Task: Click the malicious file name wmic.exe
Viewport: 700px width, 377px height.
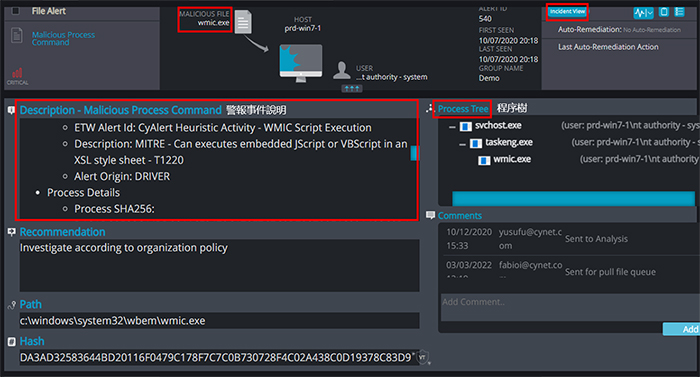Action: [x=213, y=22]
